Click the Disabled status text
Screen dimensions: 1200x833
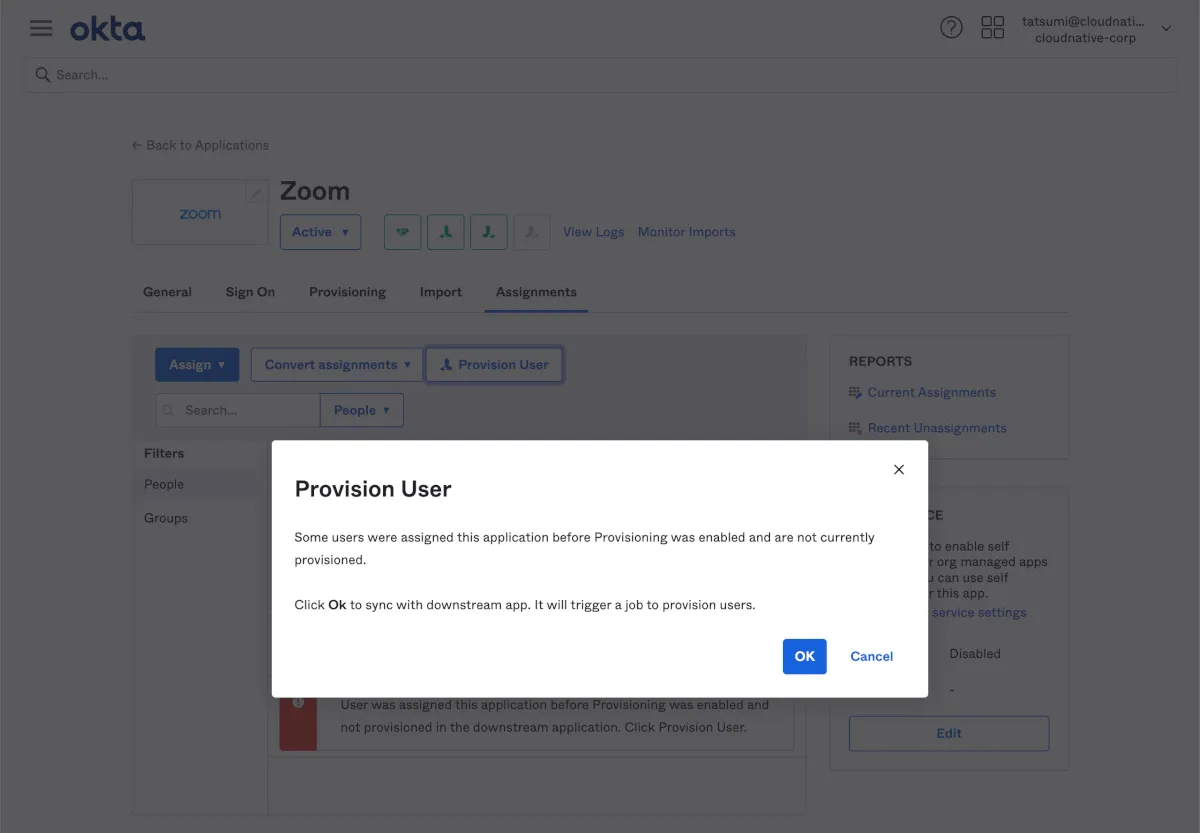point(975,653)
